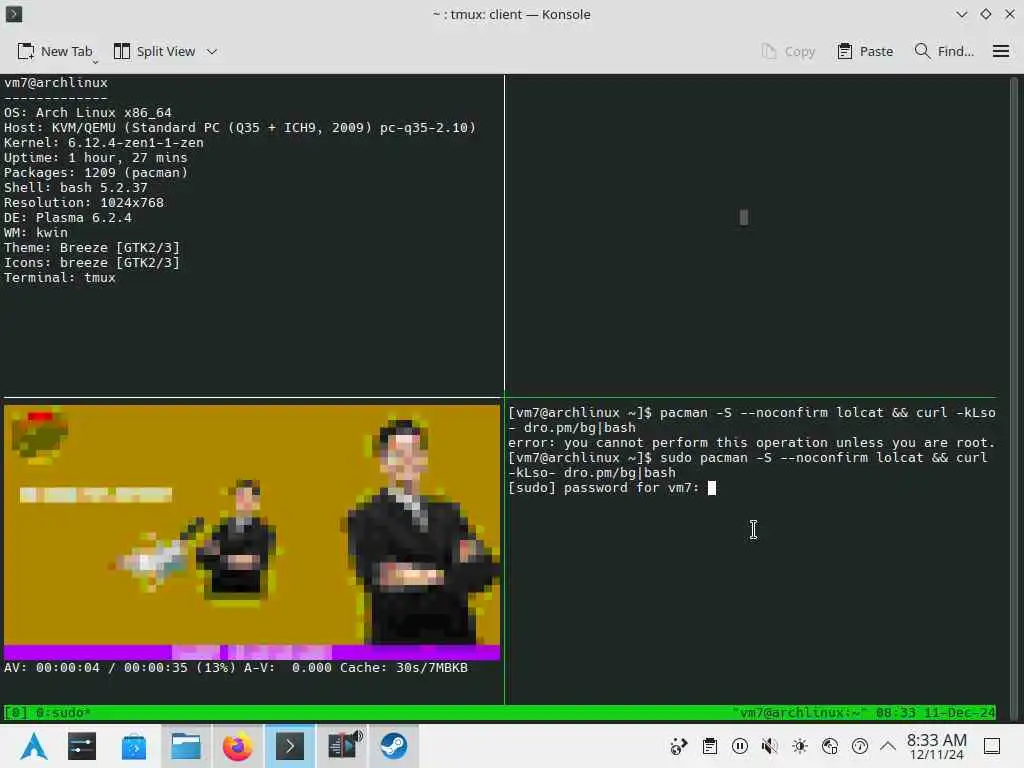This screenshot has height=768, width=1024.
Task: Click the top-right empty tmux pane cursor
Action: coord(744,217)
